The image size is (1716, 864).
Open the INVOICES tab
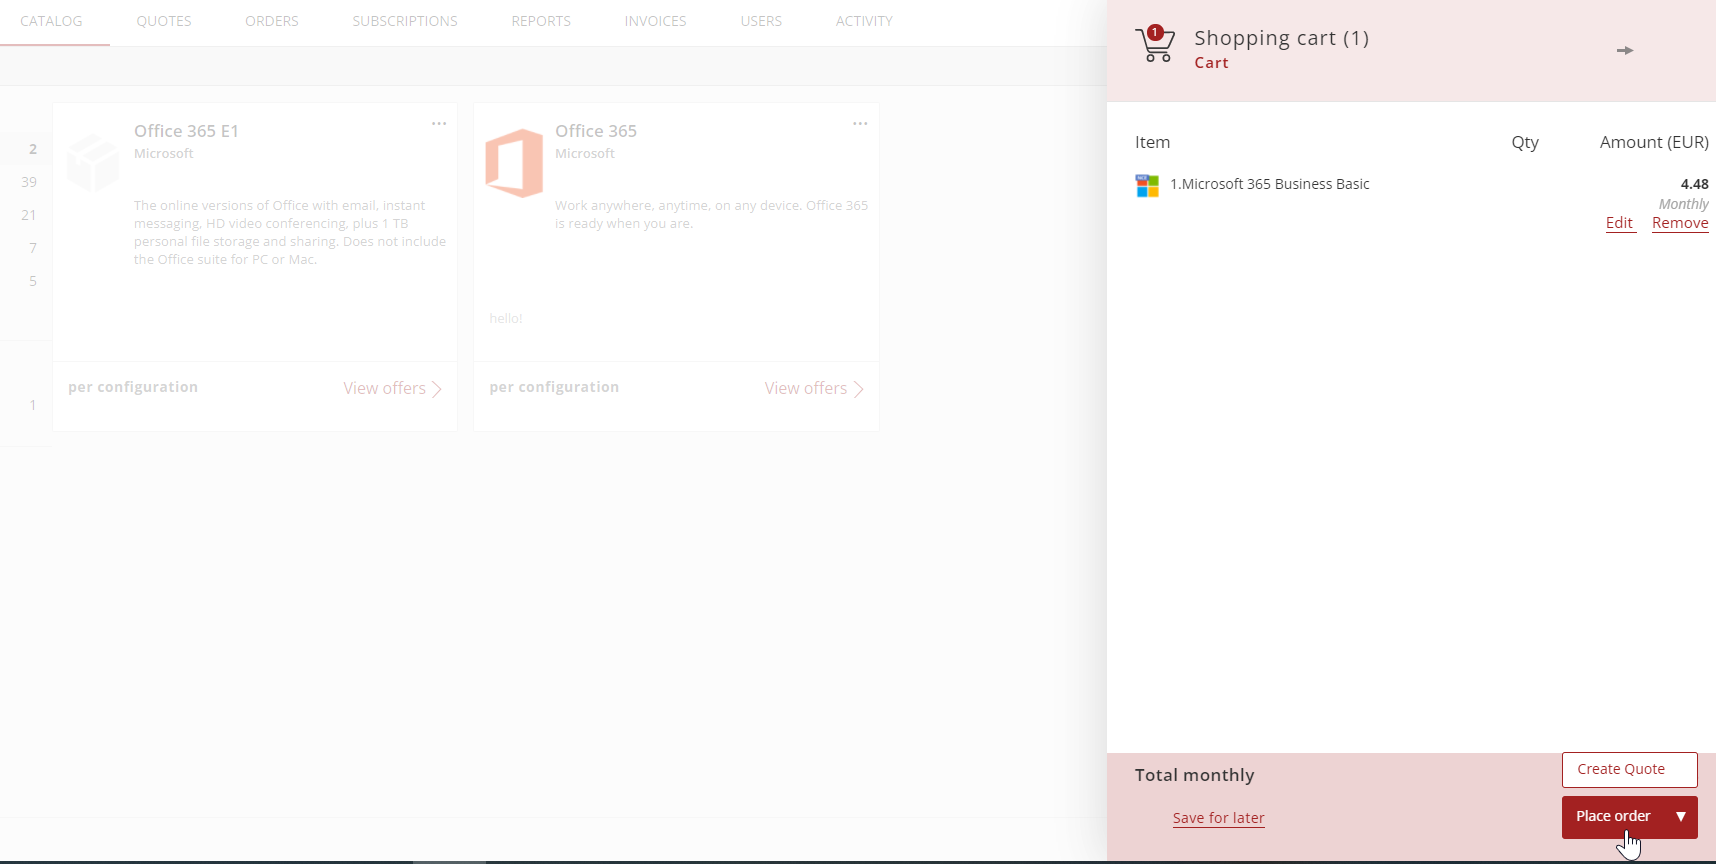[x=656, y=21]
